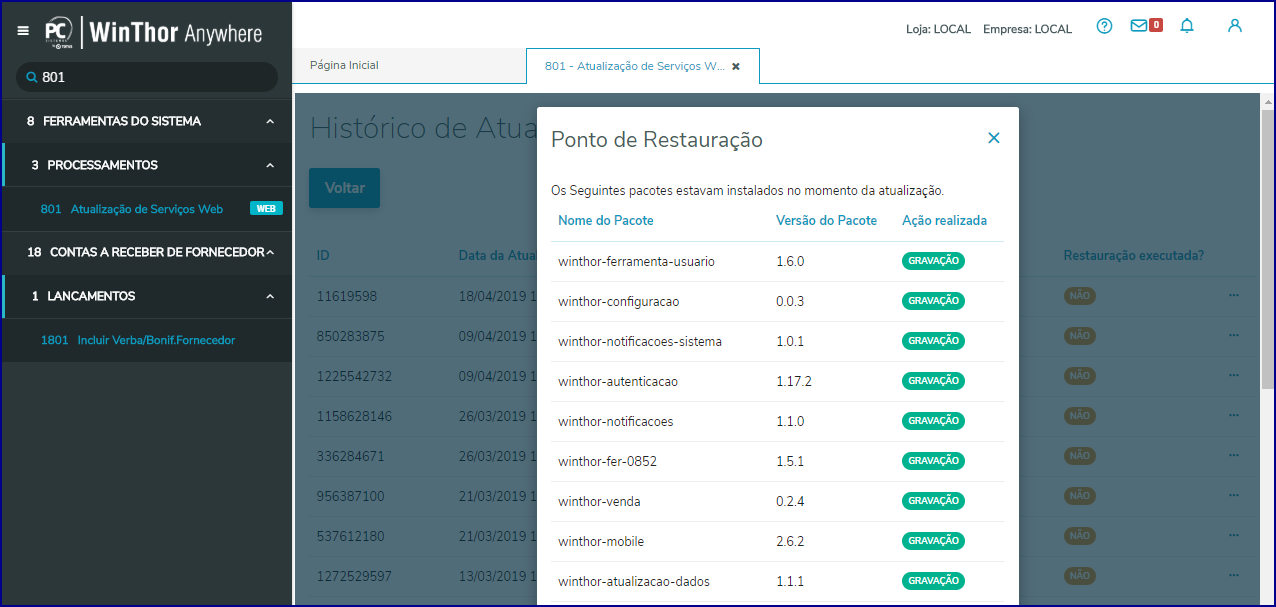Open options menu for row 956387100
1276x607 pixels.
coord(1234,495)
